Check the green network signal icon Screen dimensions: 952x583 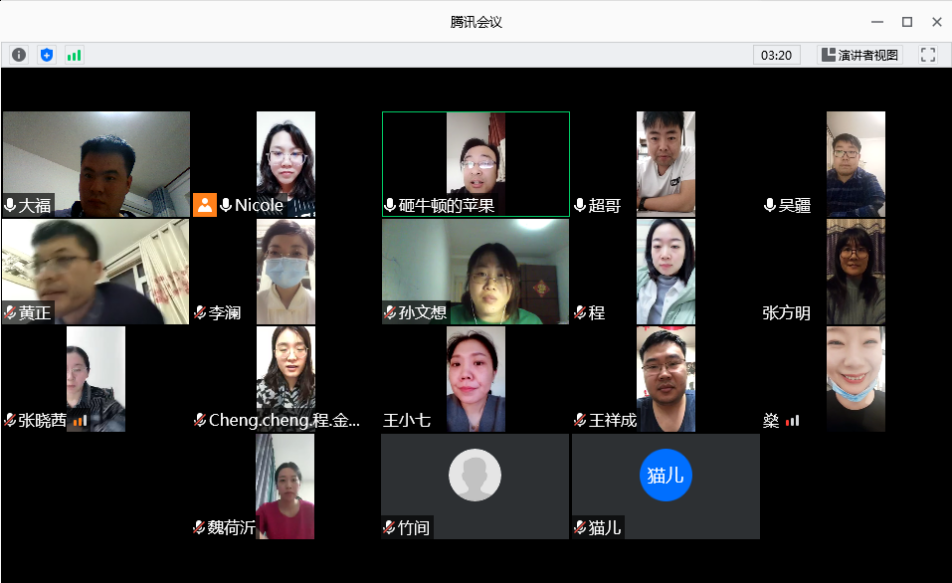pyautogui.click(x=74, y=55)
